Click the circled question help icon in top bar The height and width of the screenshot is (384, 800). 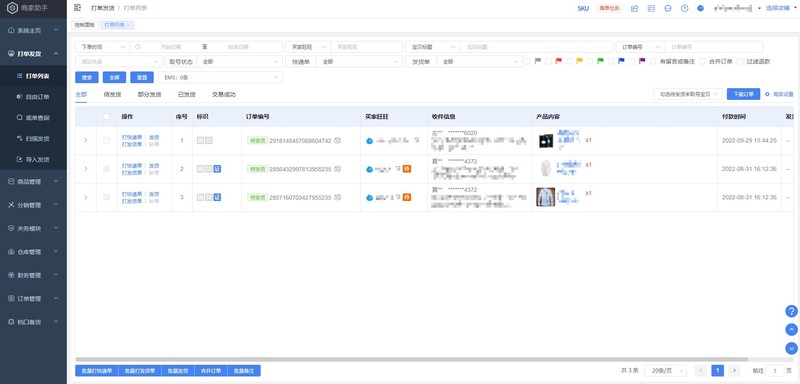(x=685, y=8)
